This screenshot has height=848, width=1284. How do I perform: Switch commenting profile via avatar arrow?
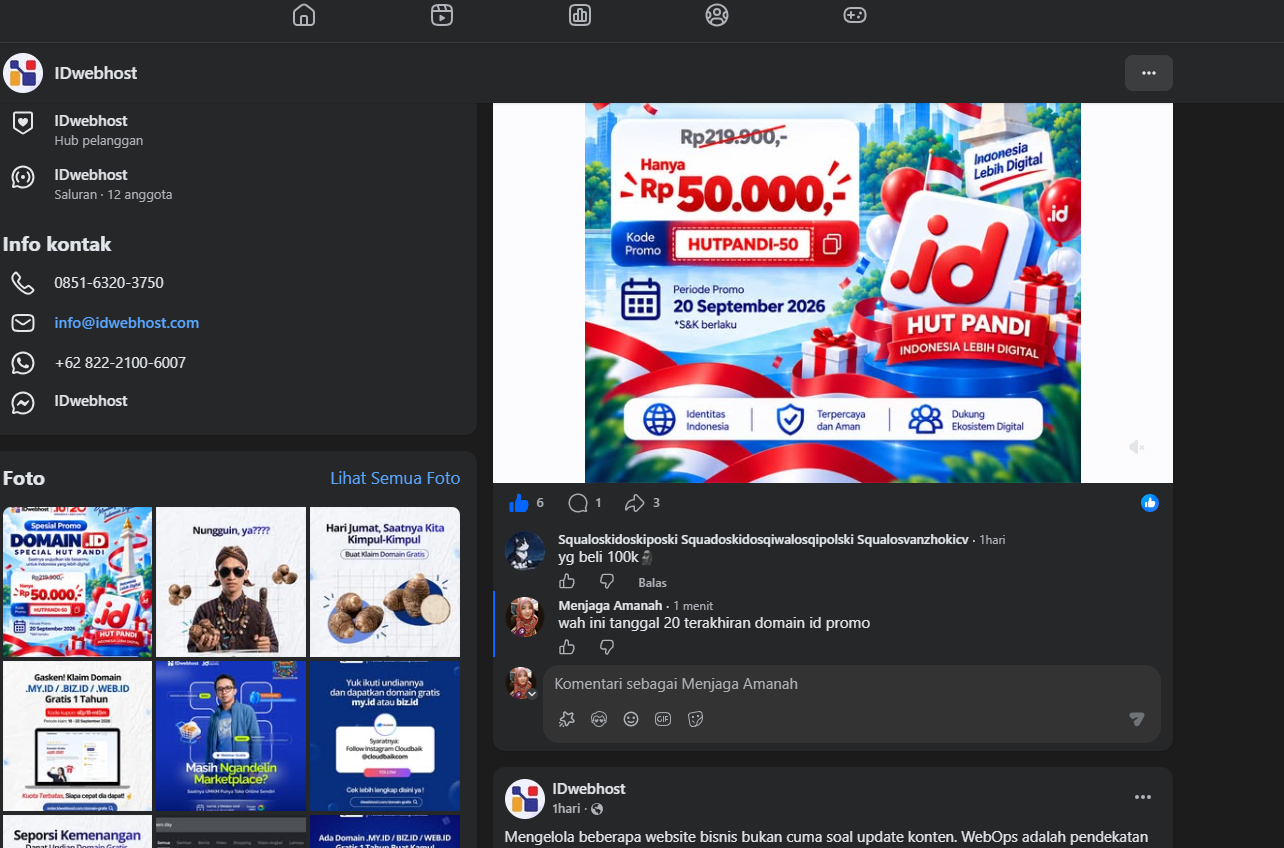click(x=533, y=694)
